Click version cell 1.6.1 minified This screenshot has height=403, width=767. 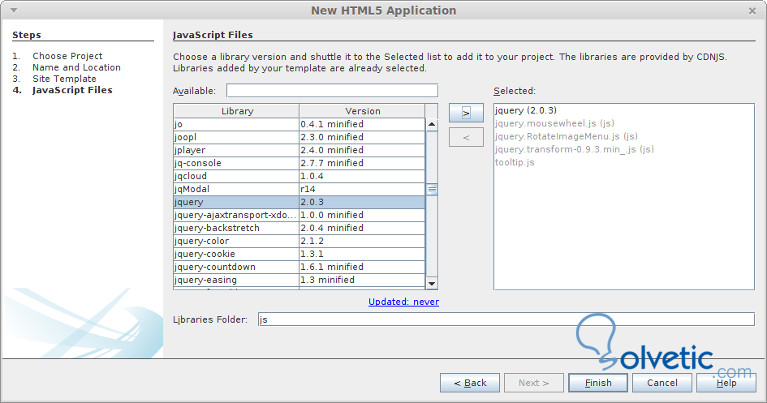pyautogui.click(x=362, y=267)
